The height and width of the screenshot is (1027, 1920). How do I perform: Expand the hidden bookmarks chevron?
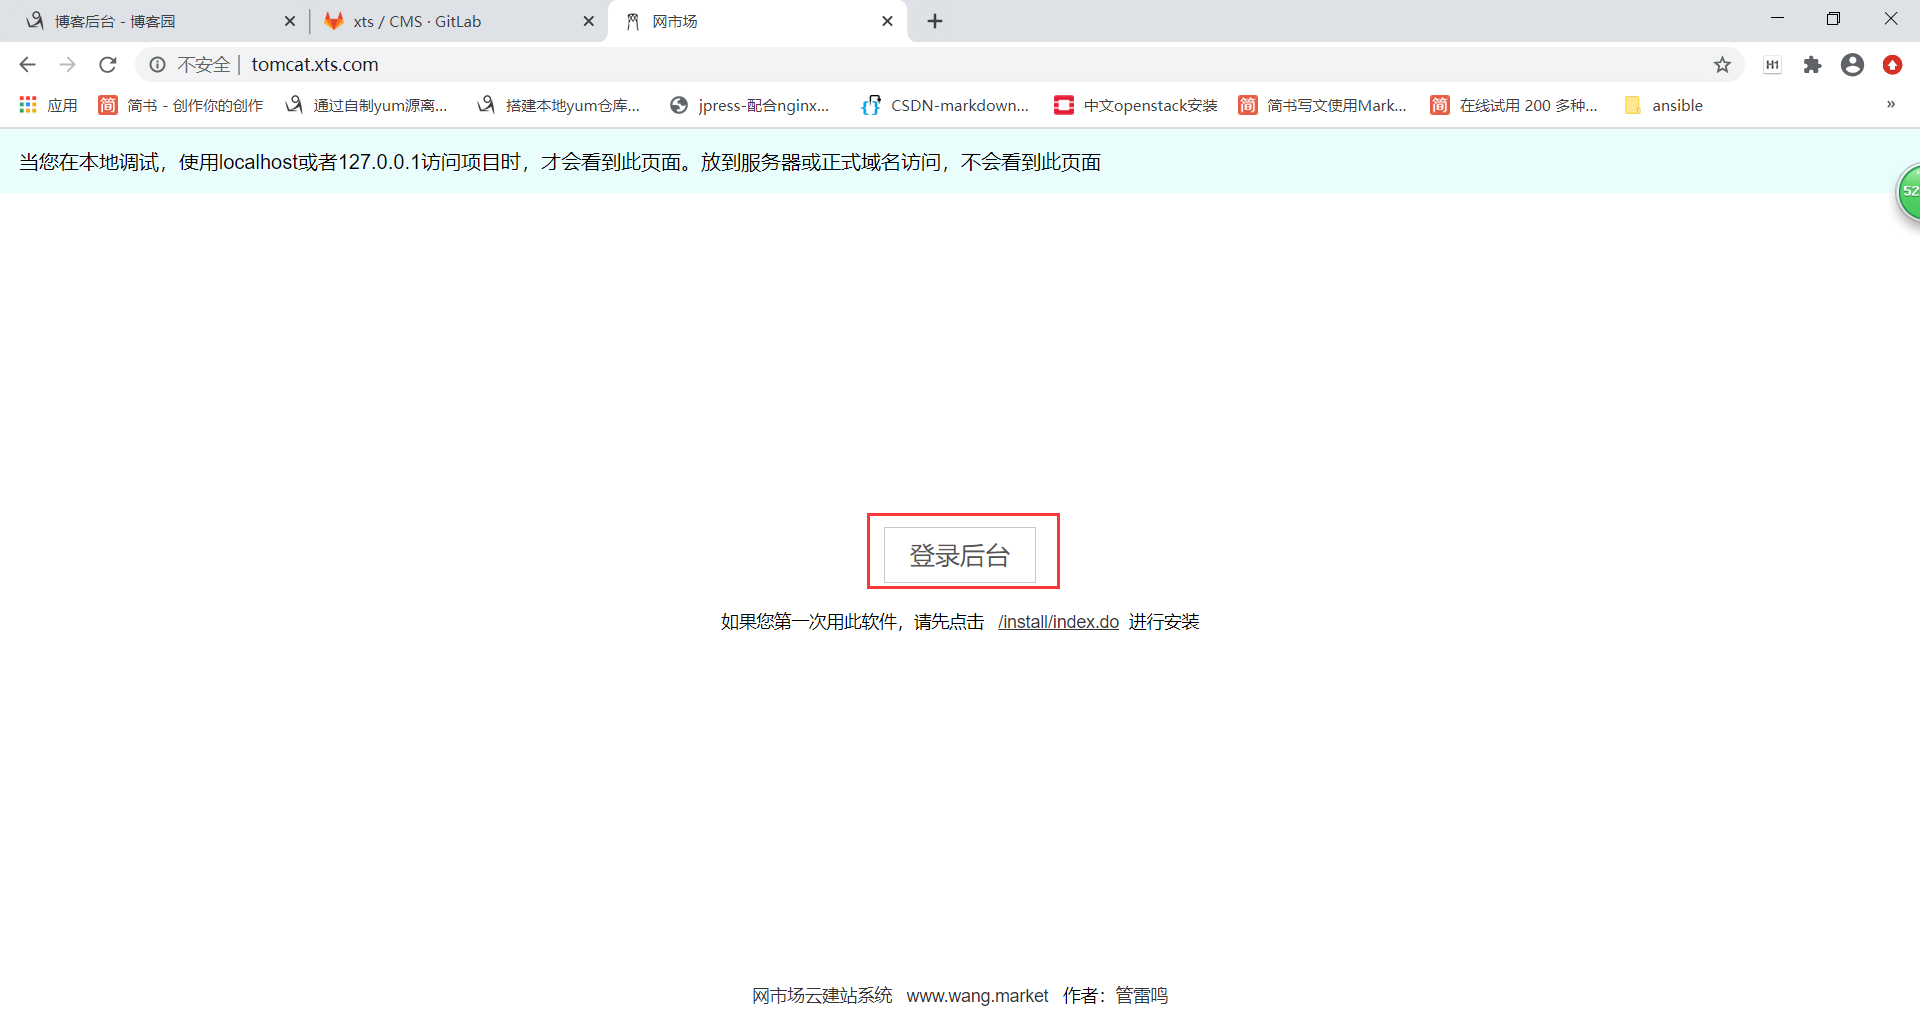click(1890, 104)
